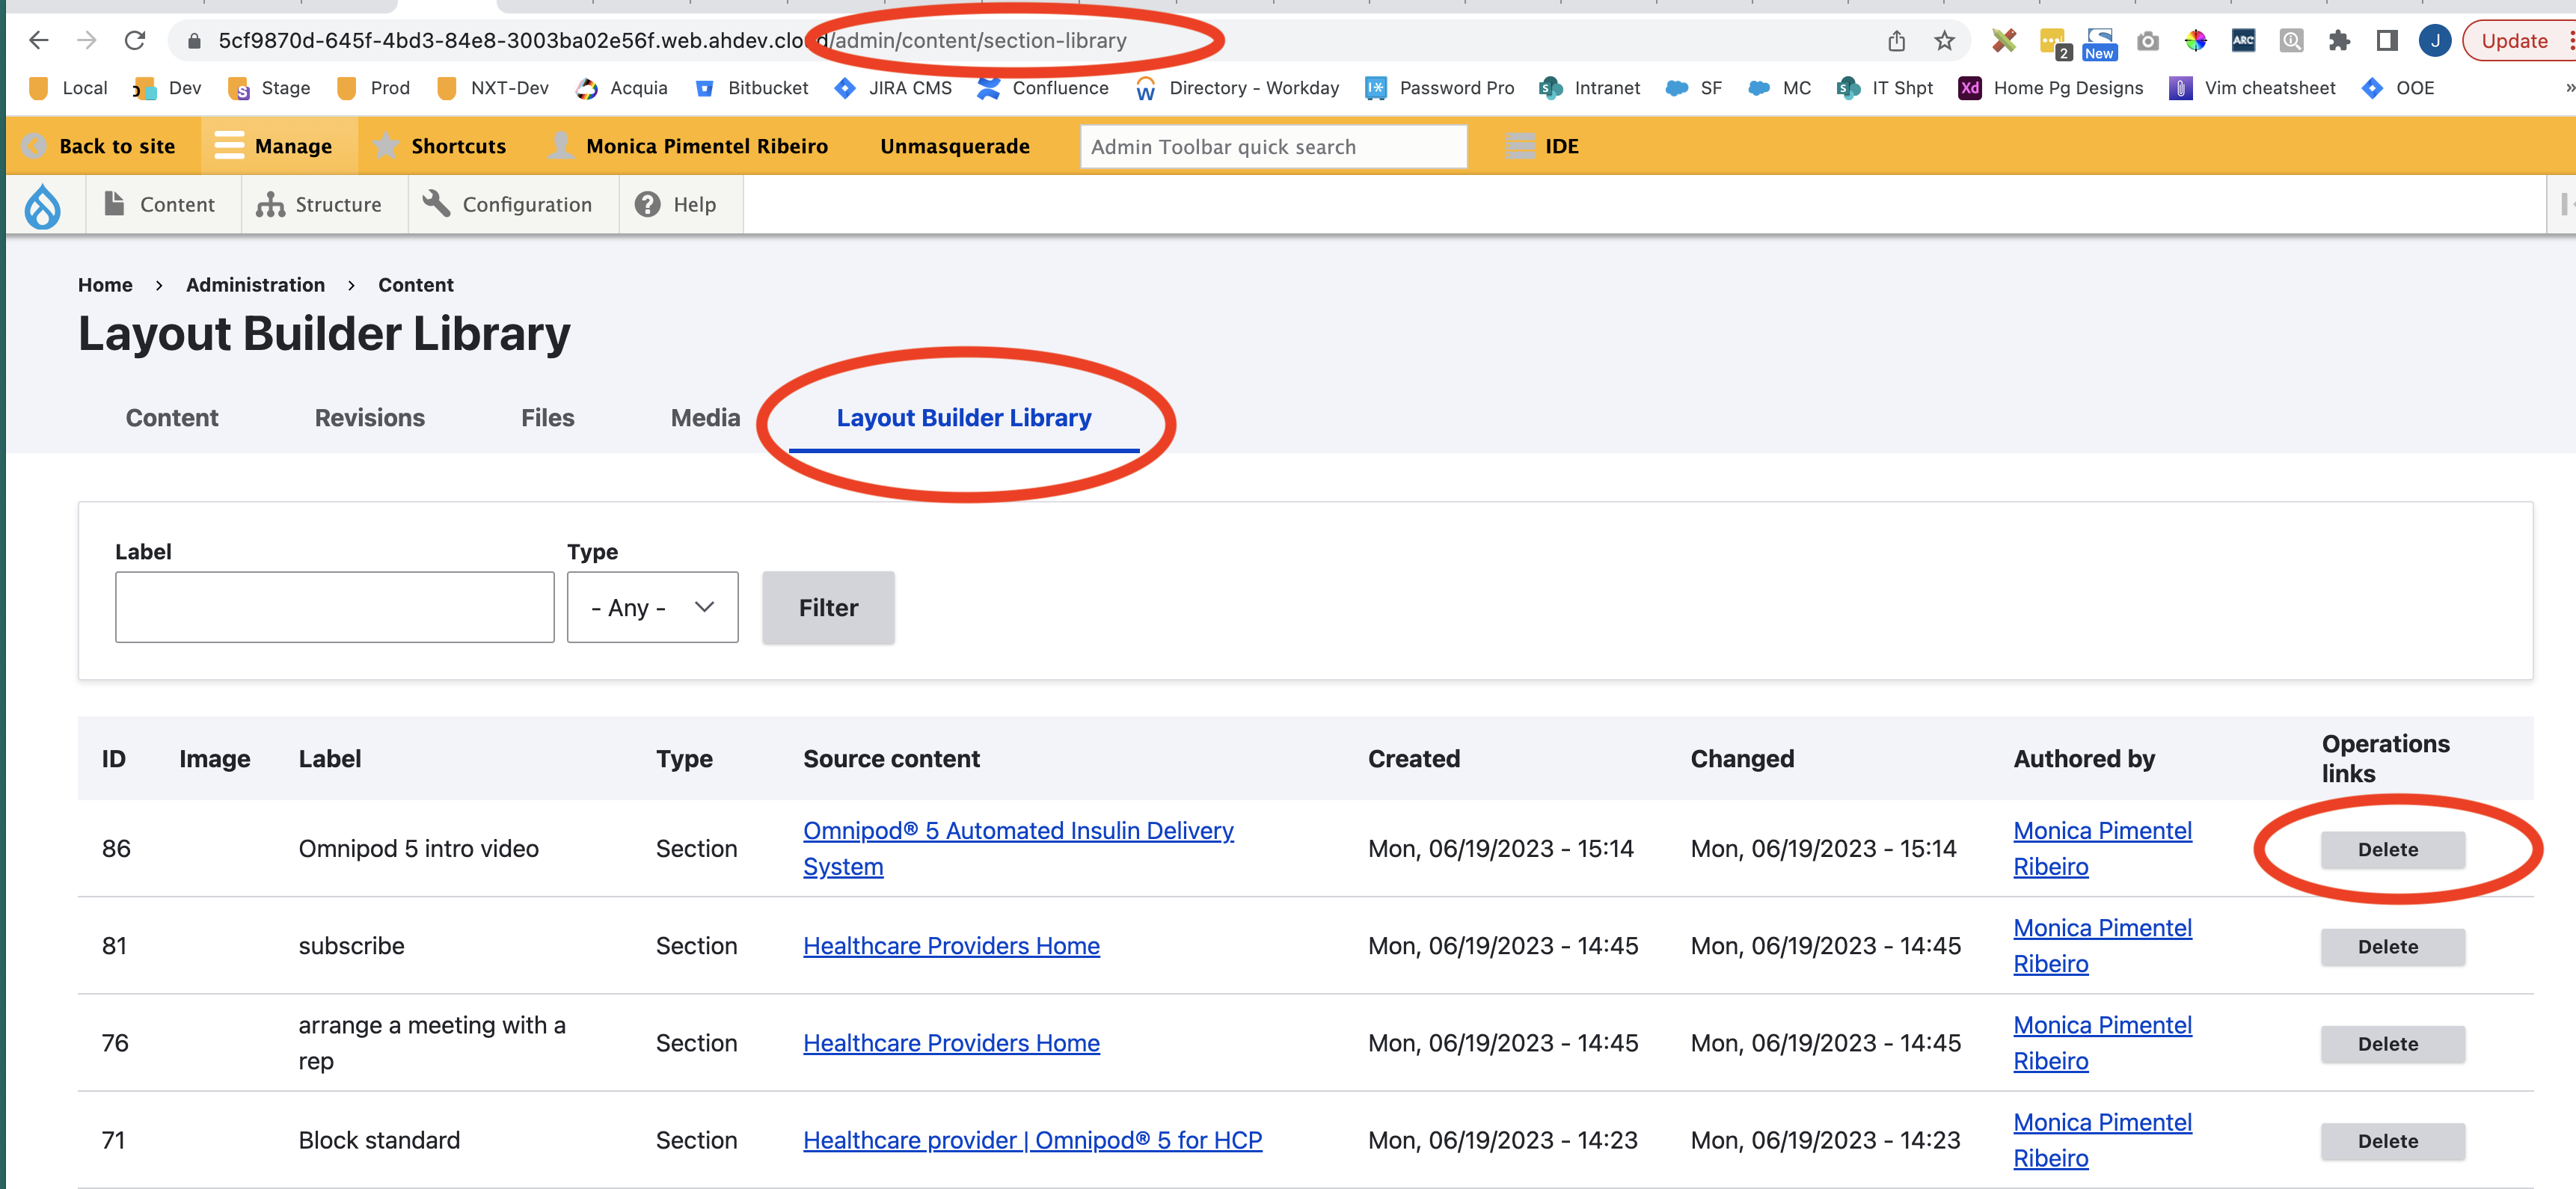Click the Unmasquerade link

pyautogui.click(x=954, y=146)
